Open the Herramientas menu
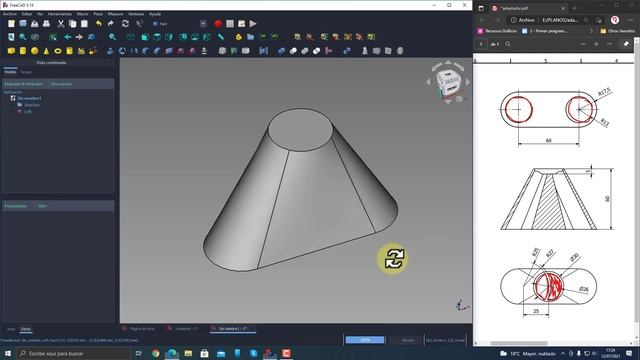640x360 pixels. tap(60, 14)
